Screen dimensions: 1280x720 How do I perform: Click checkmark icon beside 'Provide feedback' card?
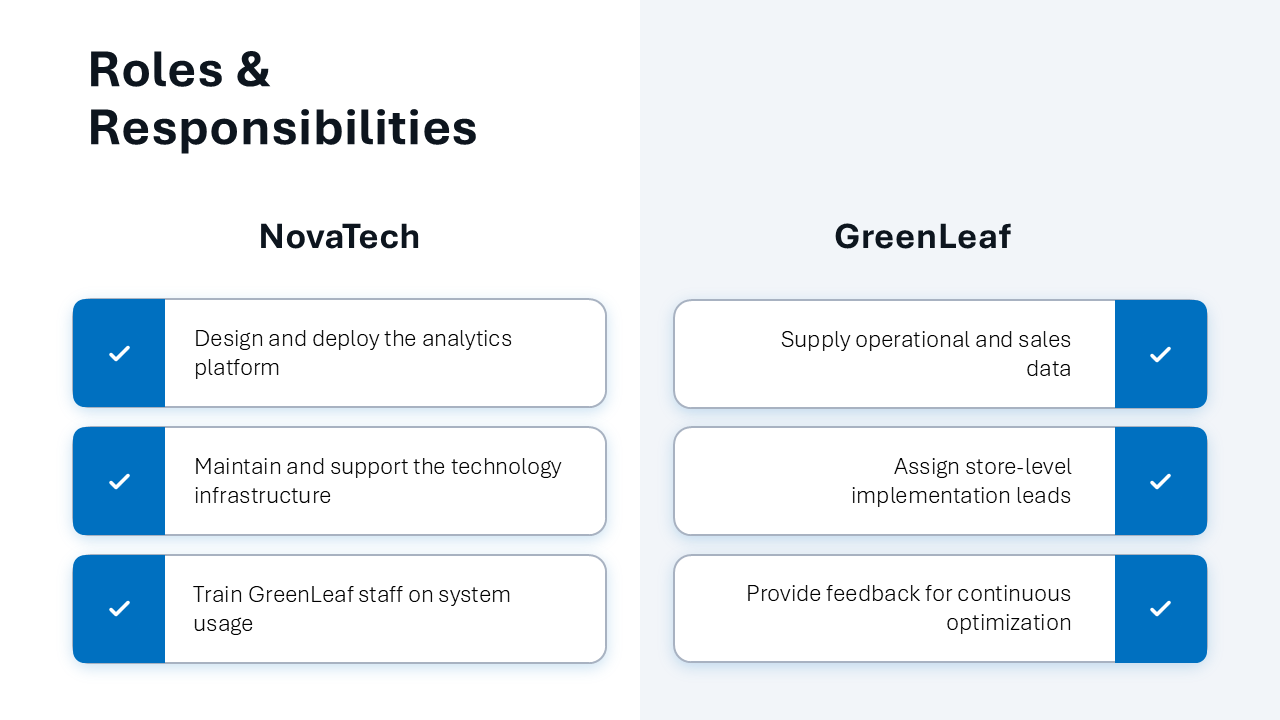click(x=1160, y=608)
